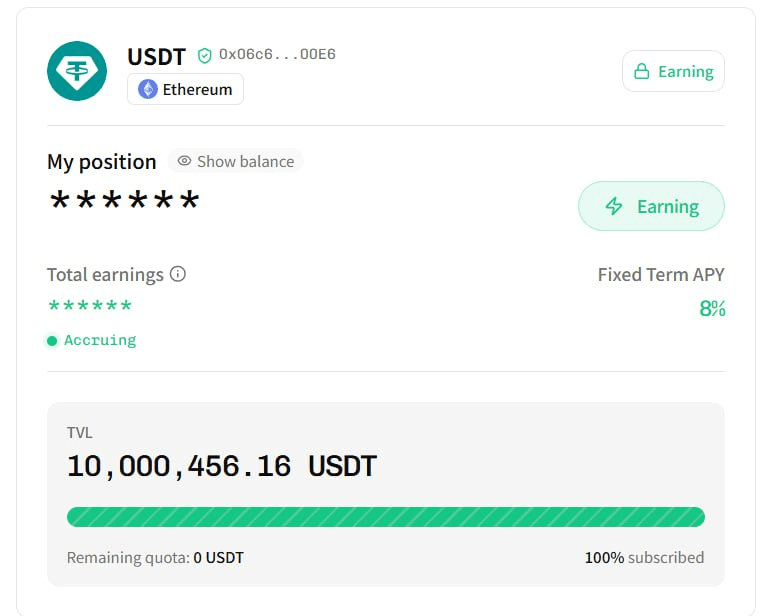Click the lock icon in top-right badge
The width and height of the screenshot is (769, 616).
click(641, 72)
